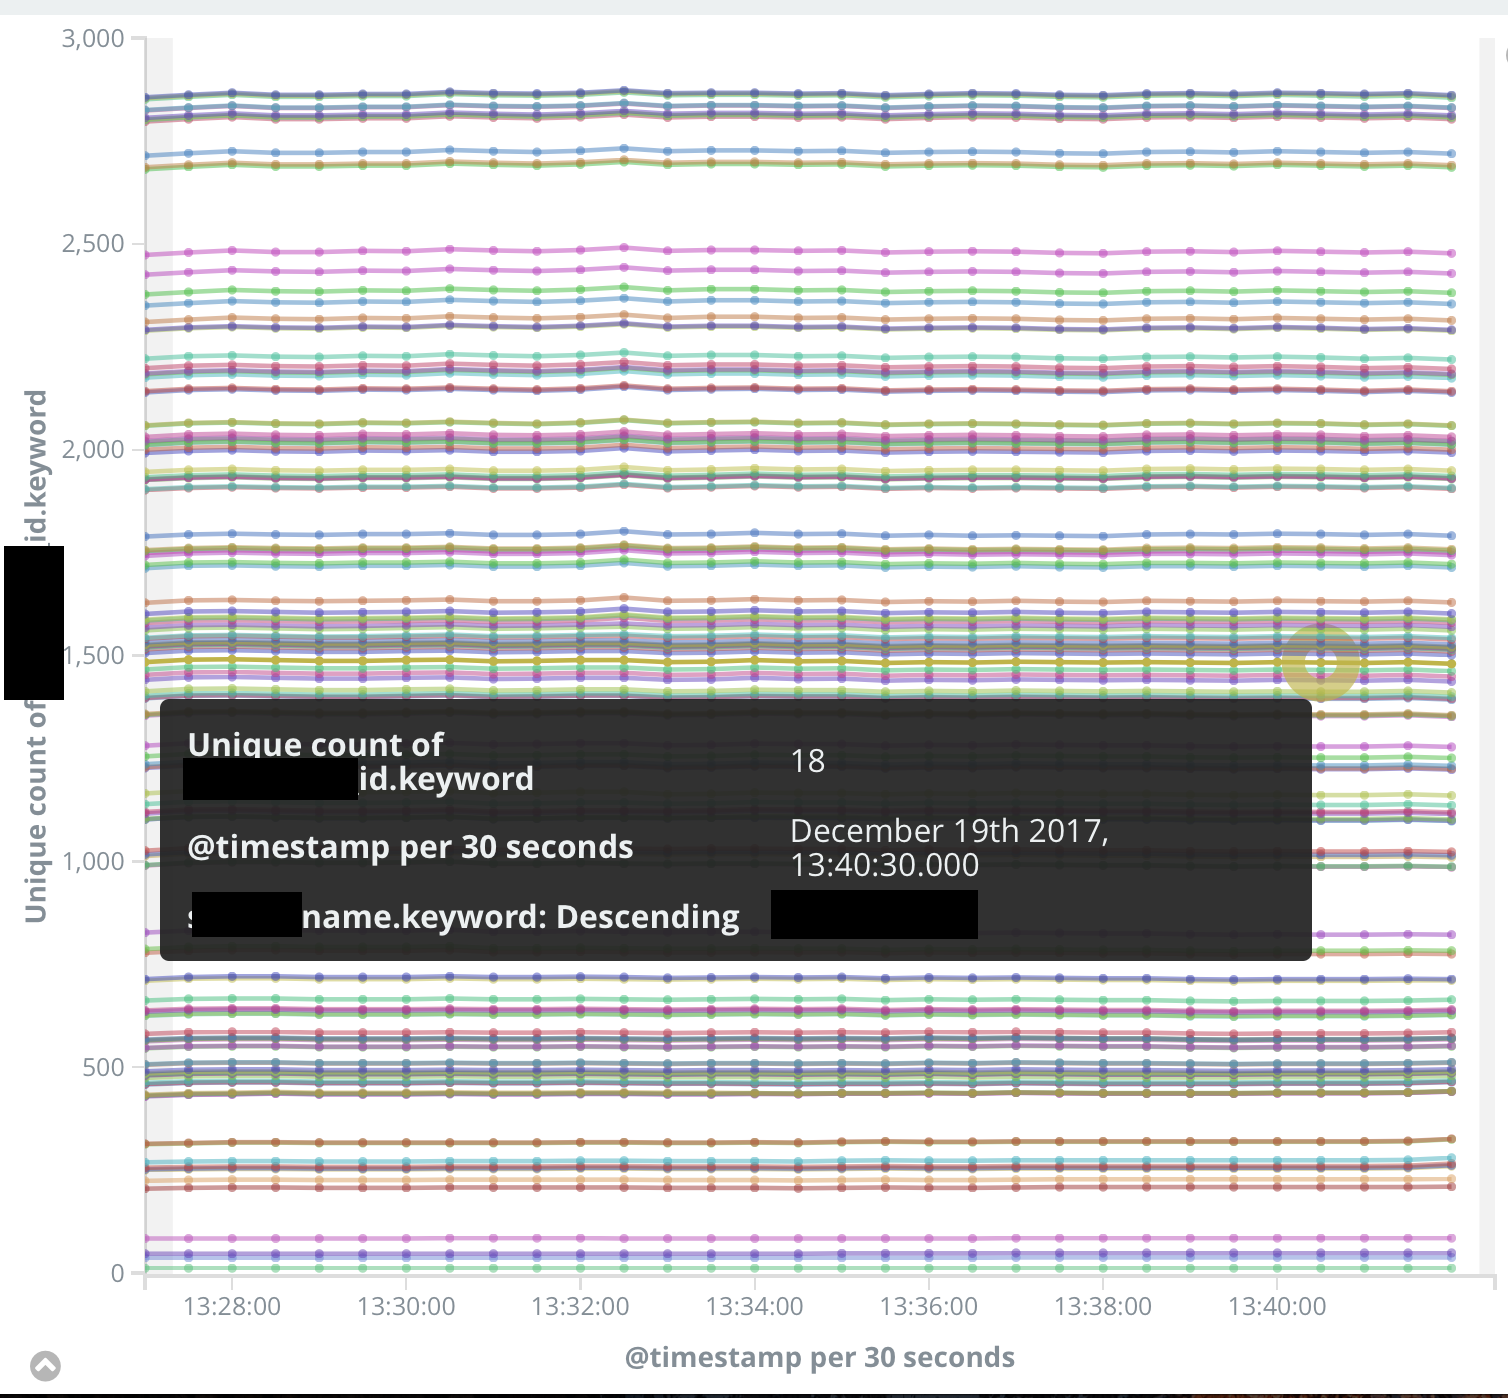Click the 13:34:00 x-axis tick label
The image size is (1508, 1398).
click(x=754, y=1306)
